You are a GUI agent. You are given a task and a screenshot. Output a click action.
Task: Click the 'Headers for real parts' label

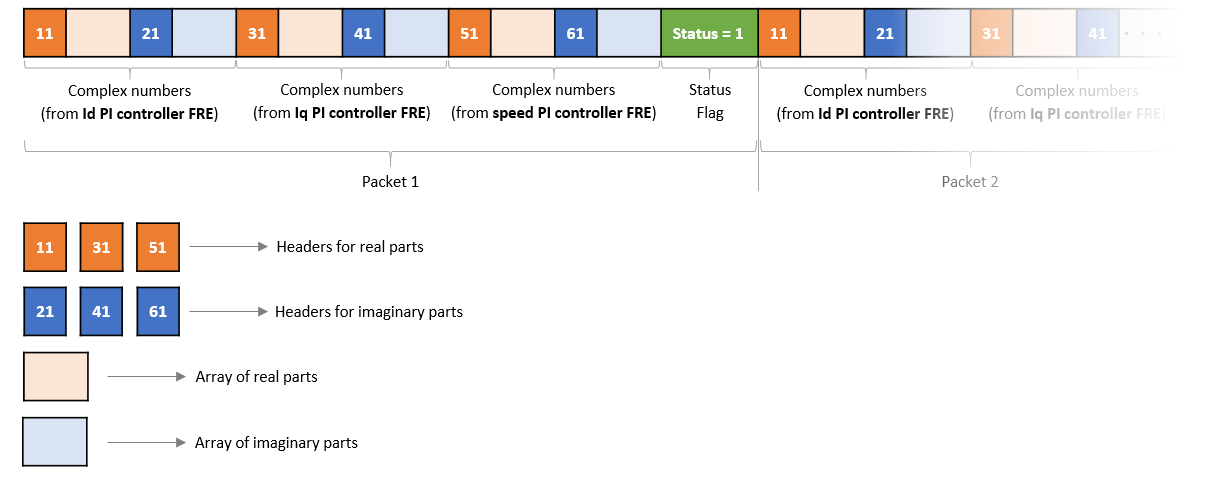350,246
